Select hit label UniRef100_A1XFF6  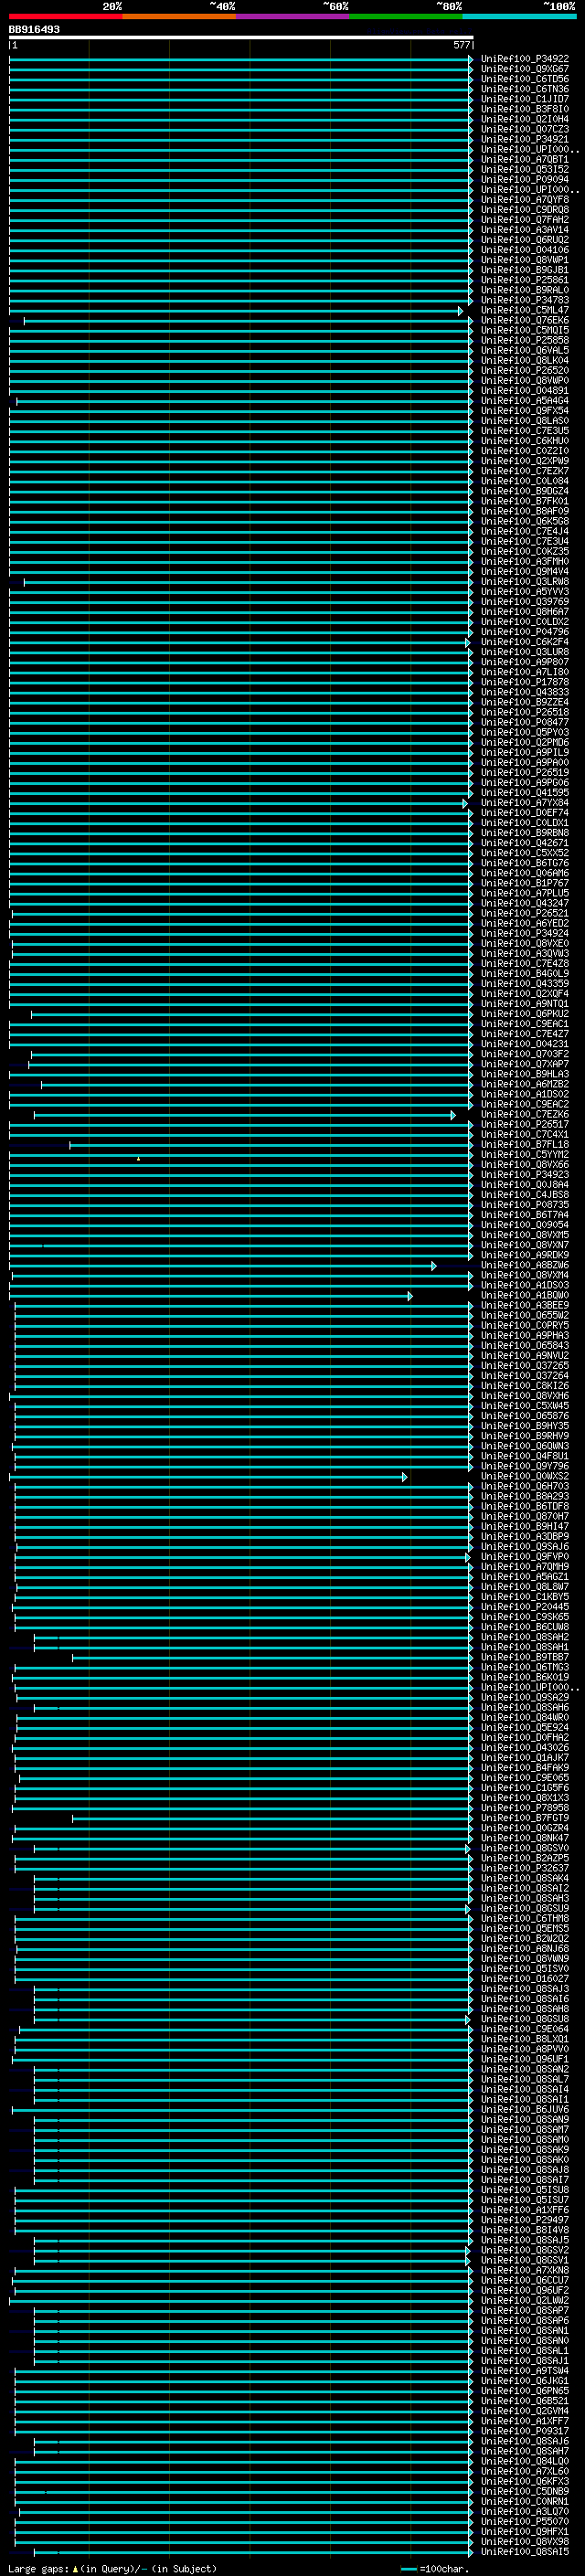524,2210
